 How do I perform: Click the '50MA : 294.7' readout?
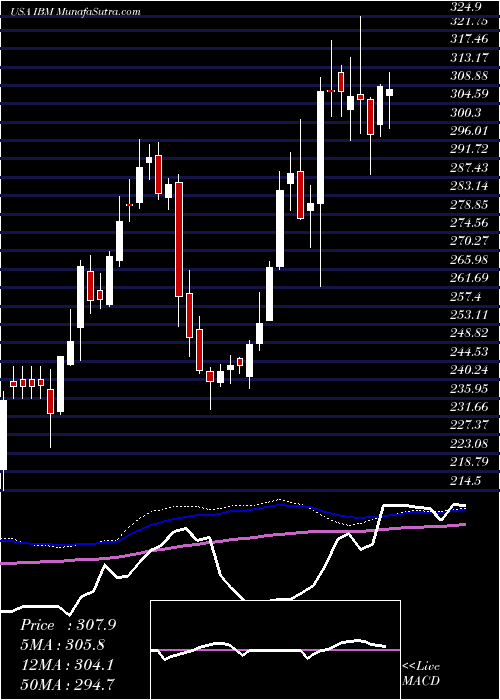click(x=68, y=684)
